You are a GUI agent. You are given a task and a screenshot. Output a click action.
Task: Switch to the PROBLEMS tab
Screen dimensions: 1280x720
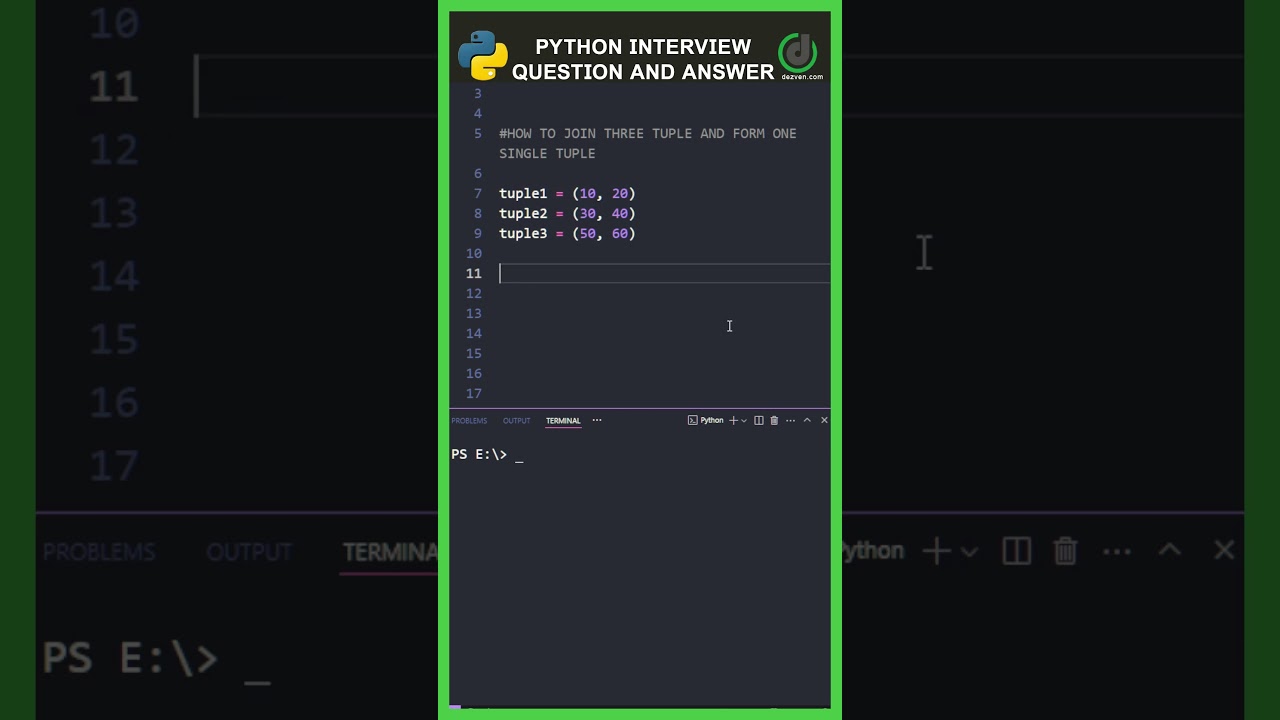click(469, 421)
